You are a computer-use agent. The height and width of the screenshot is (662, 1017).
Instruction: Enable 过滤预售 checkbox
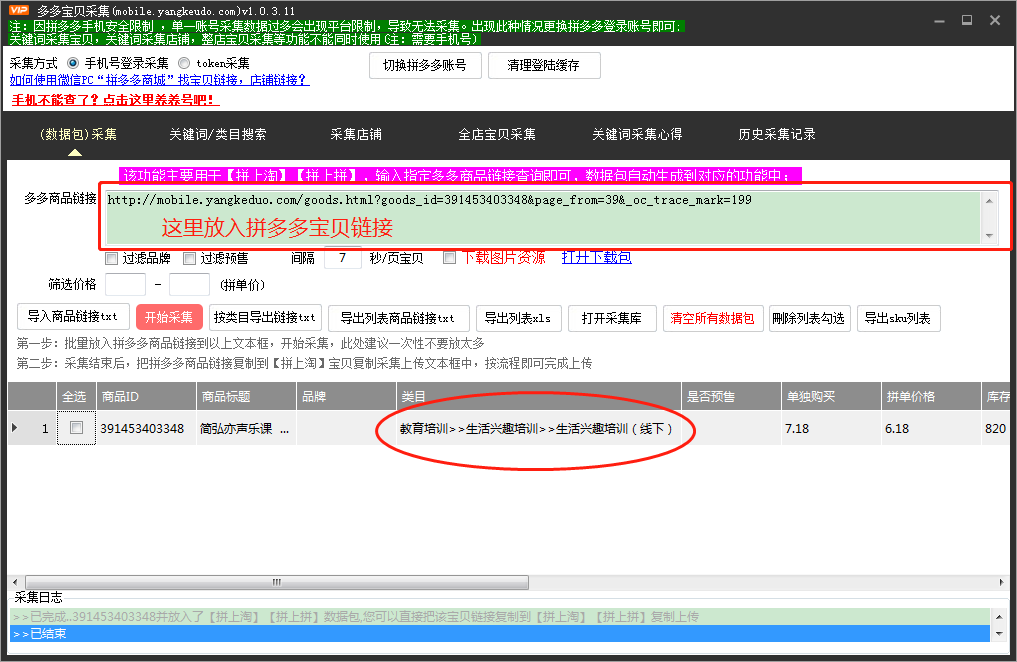pyautogui.click(x=189, y=259)
